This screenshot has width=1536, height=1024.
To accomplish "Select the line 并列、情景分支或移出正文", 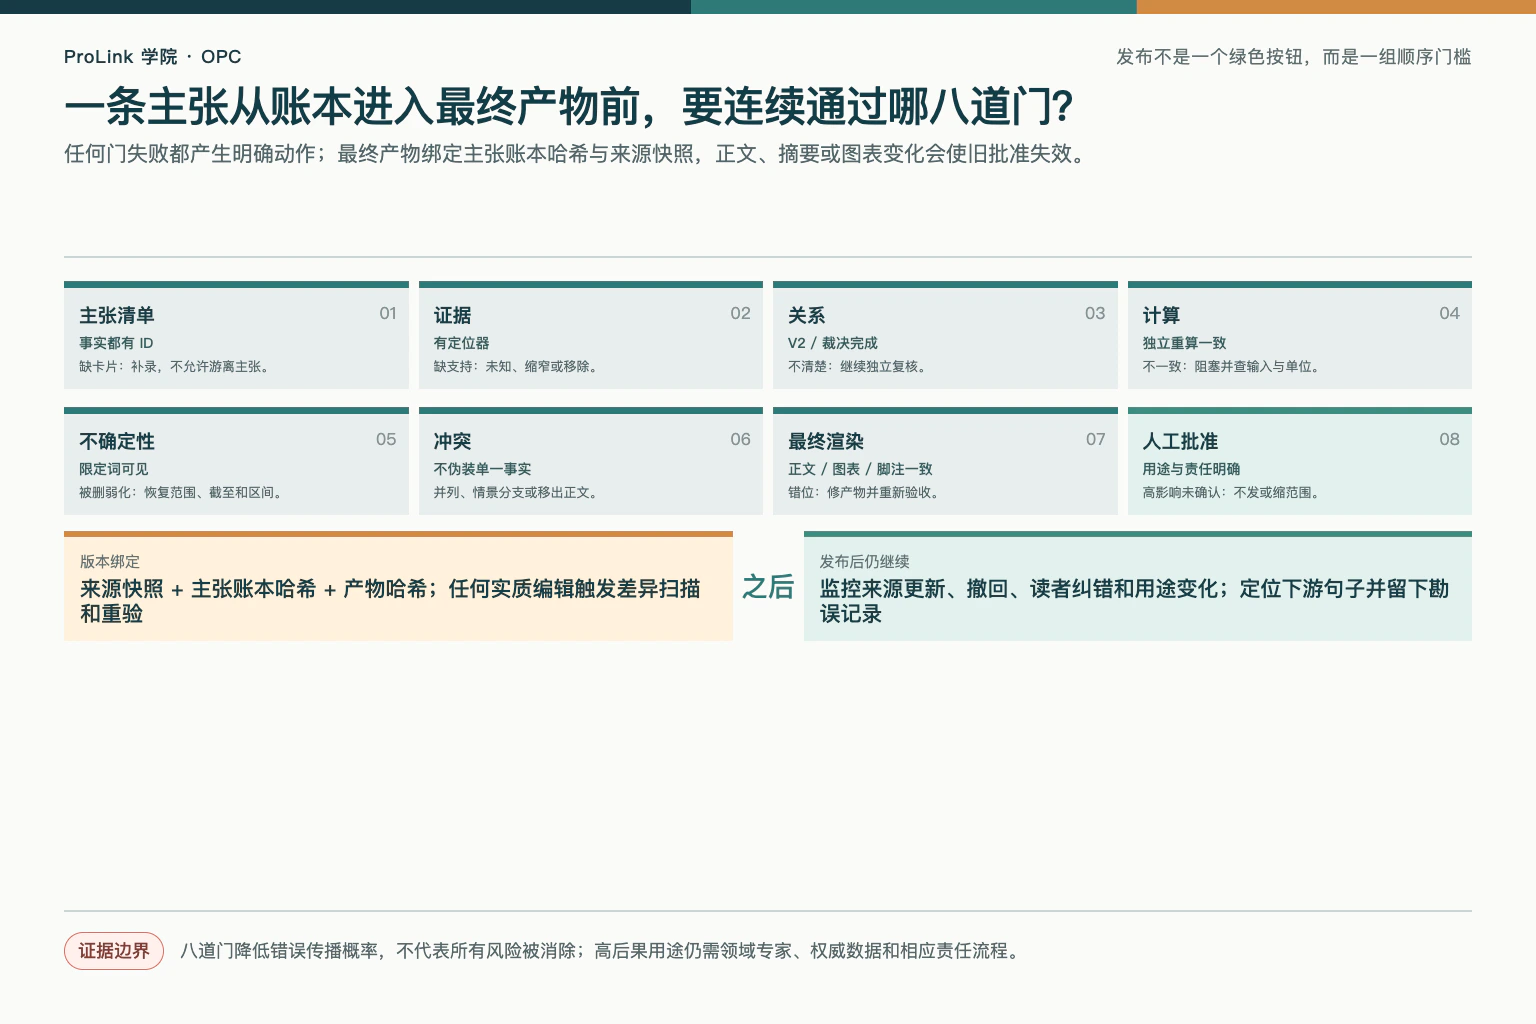I will coord(516,493).
